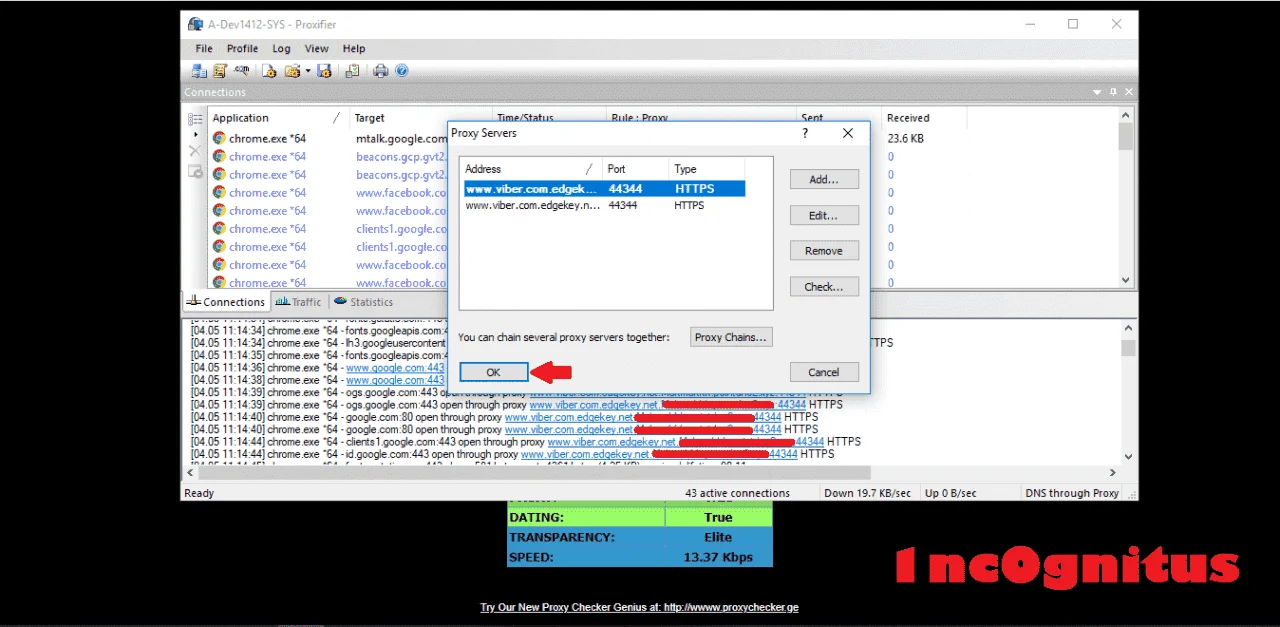Click the New Profile toolbar icon
Viewport: 1280px width, 627px height.
[270, 71]
